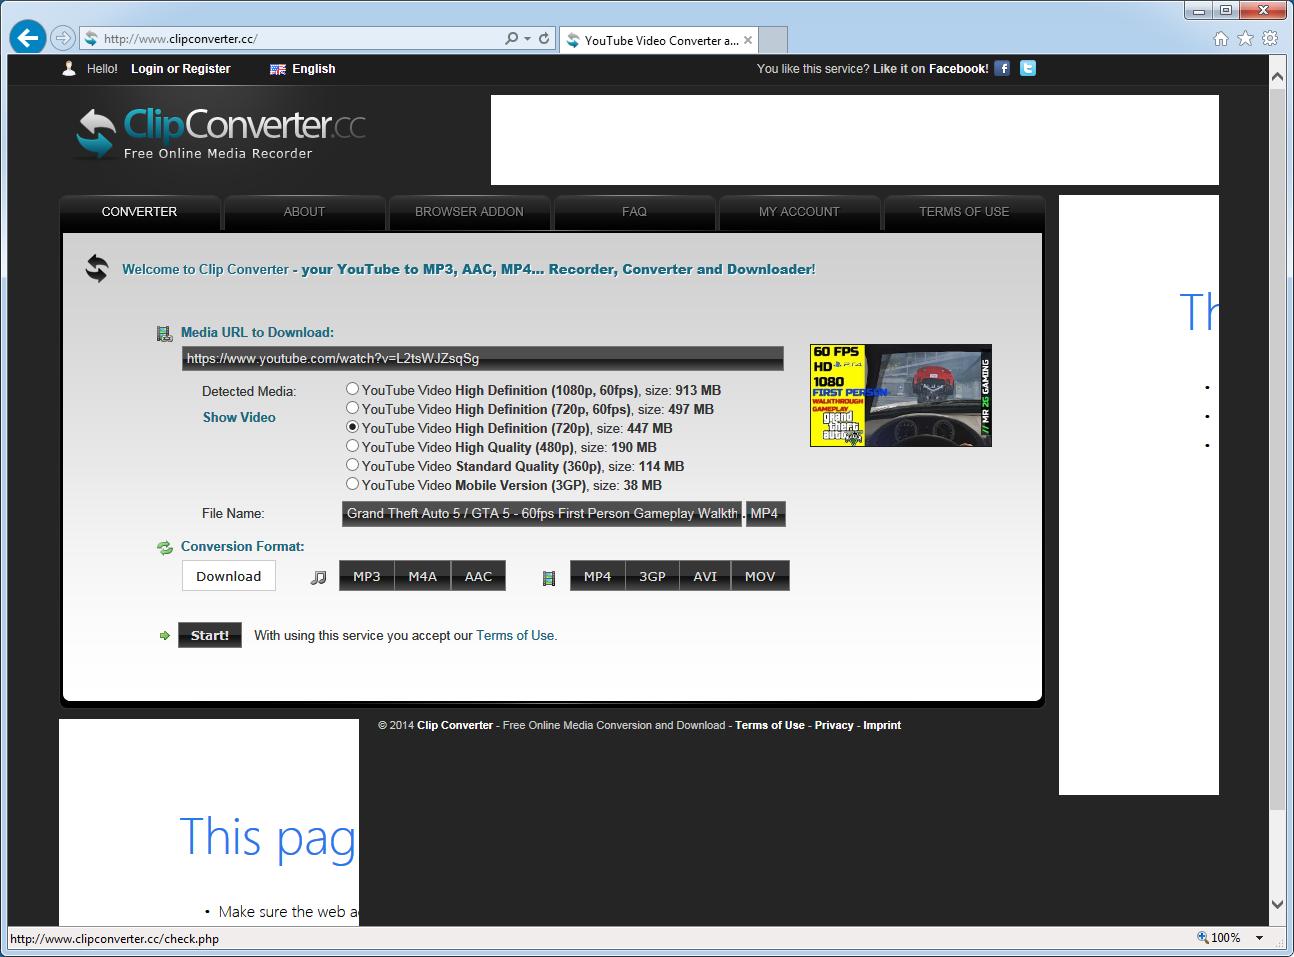Viewport: 1294px width, 957px height.
Task: Select 1080p 60fps High Definition option
Action: (352, 389)
